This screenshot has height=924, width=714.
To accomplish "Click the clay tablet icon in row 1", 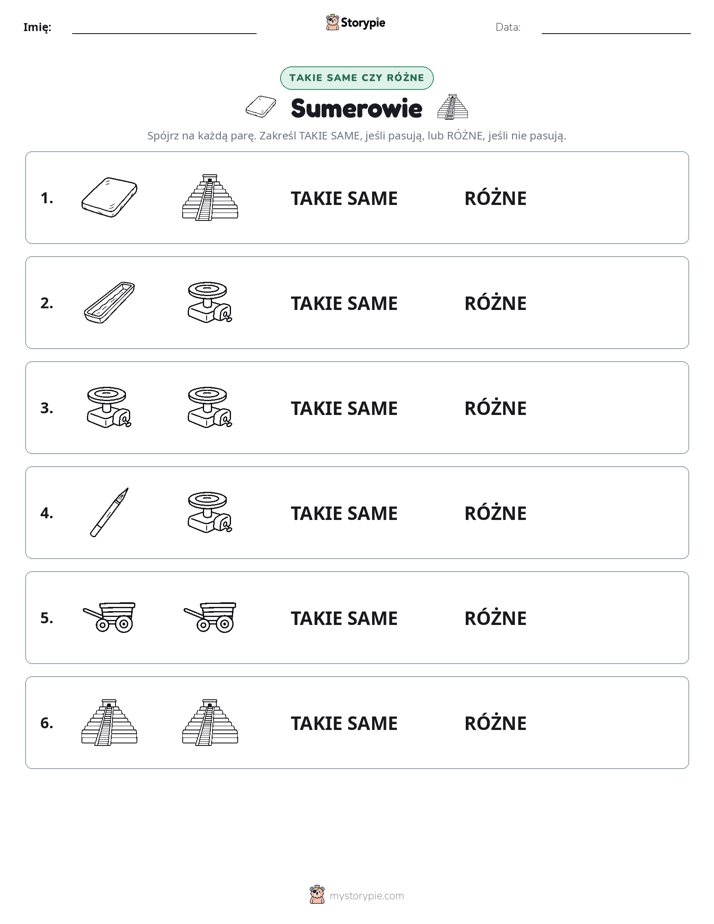I will pyautogui.click(x=109, y=197).
